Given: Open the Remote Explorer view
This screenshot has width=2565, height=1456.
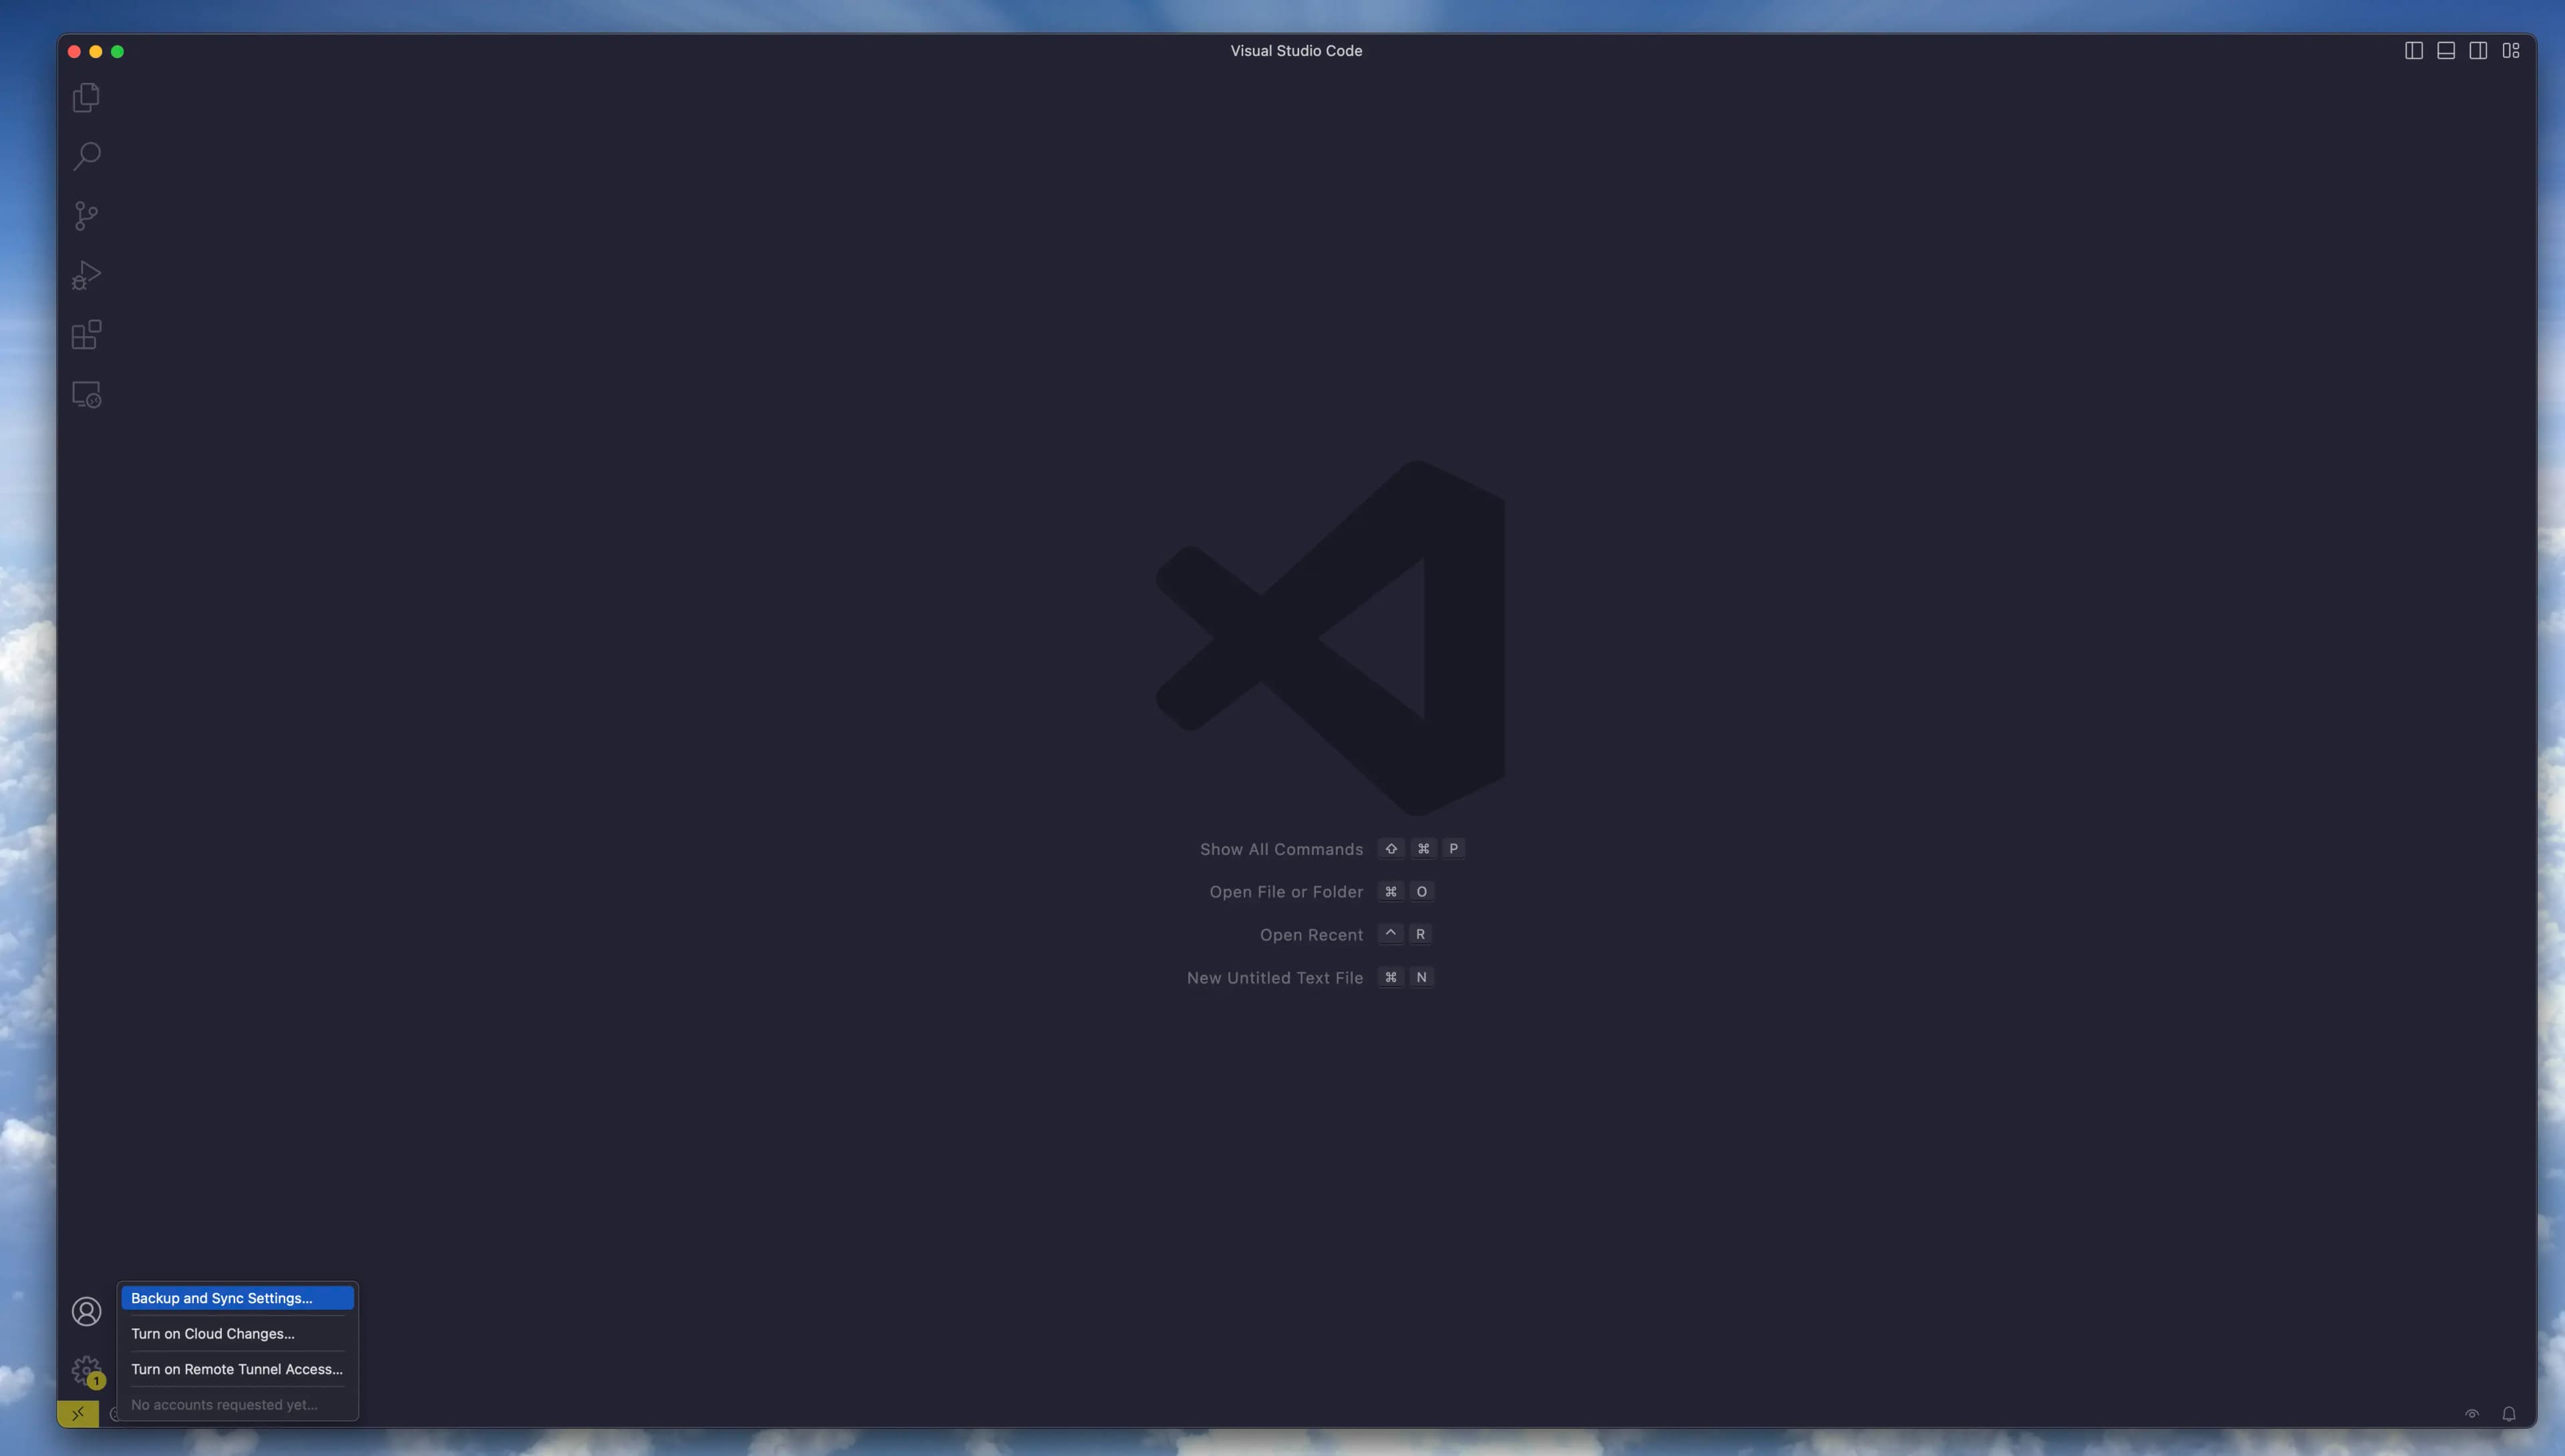Looking at the screenshot, I should tap(86, 395).
